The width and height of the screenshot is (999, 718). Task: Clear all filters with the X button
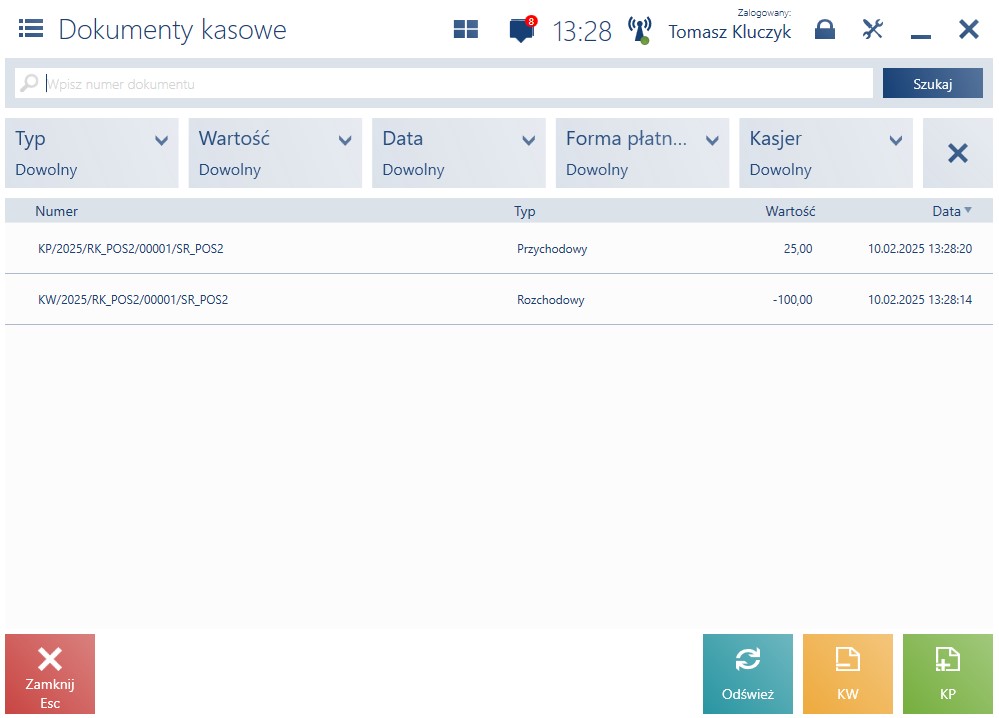click(958, 153)
